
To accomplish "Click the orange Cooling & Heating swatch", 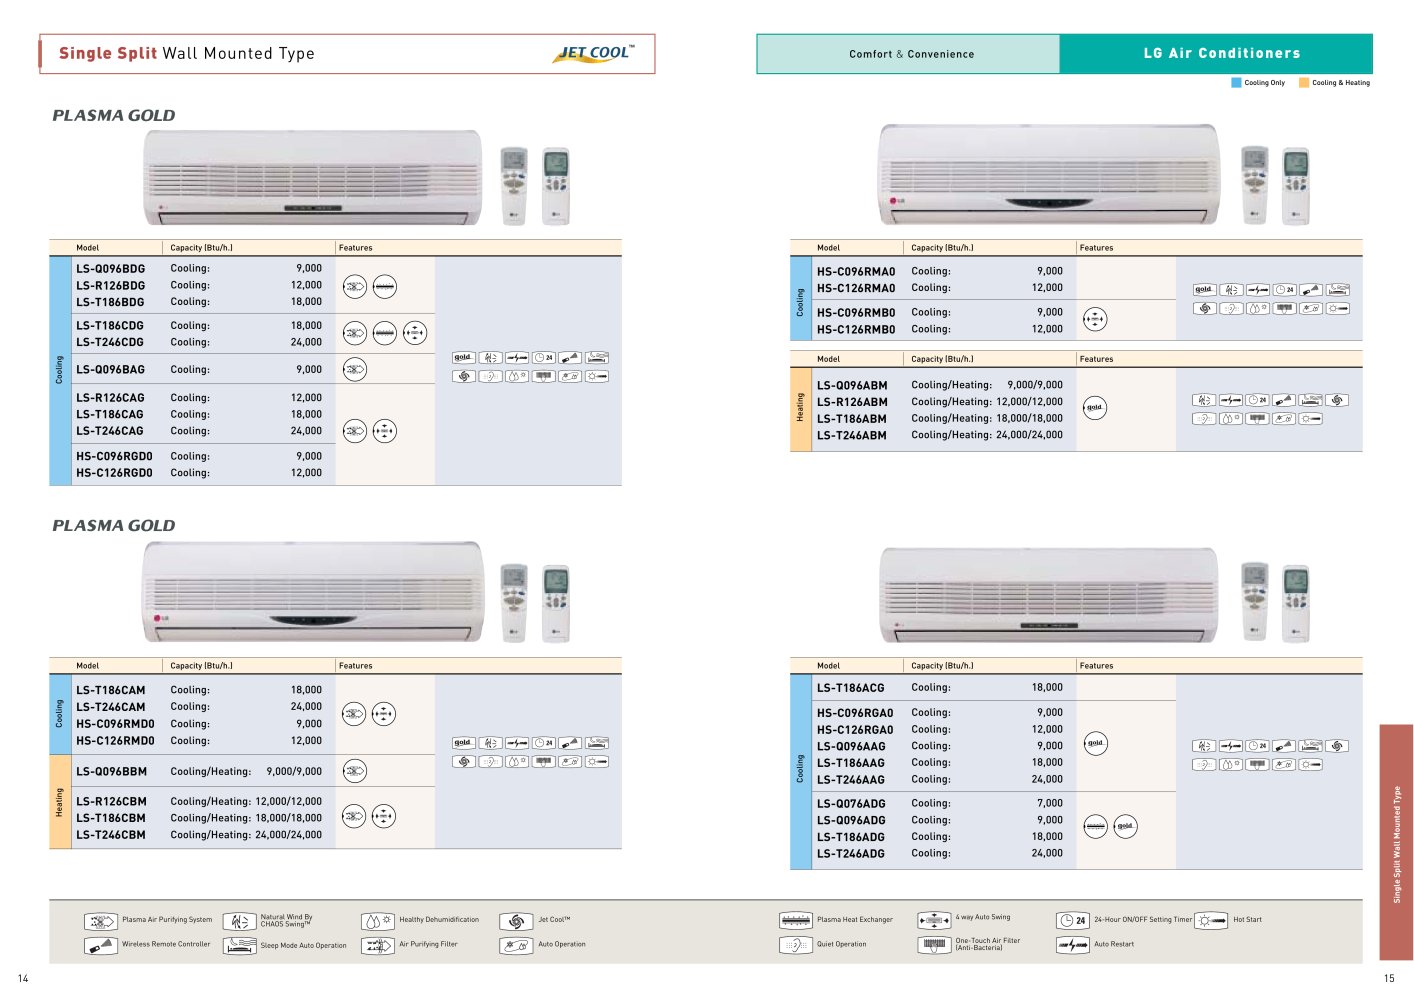I will [x=1304, y=83].
